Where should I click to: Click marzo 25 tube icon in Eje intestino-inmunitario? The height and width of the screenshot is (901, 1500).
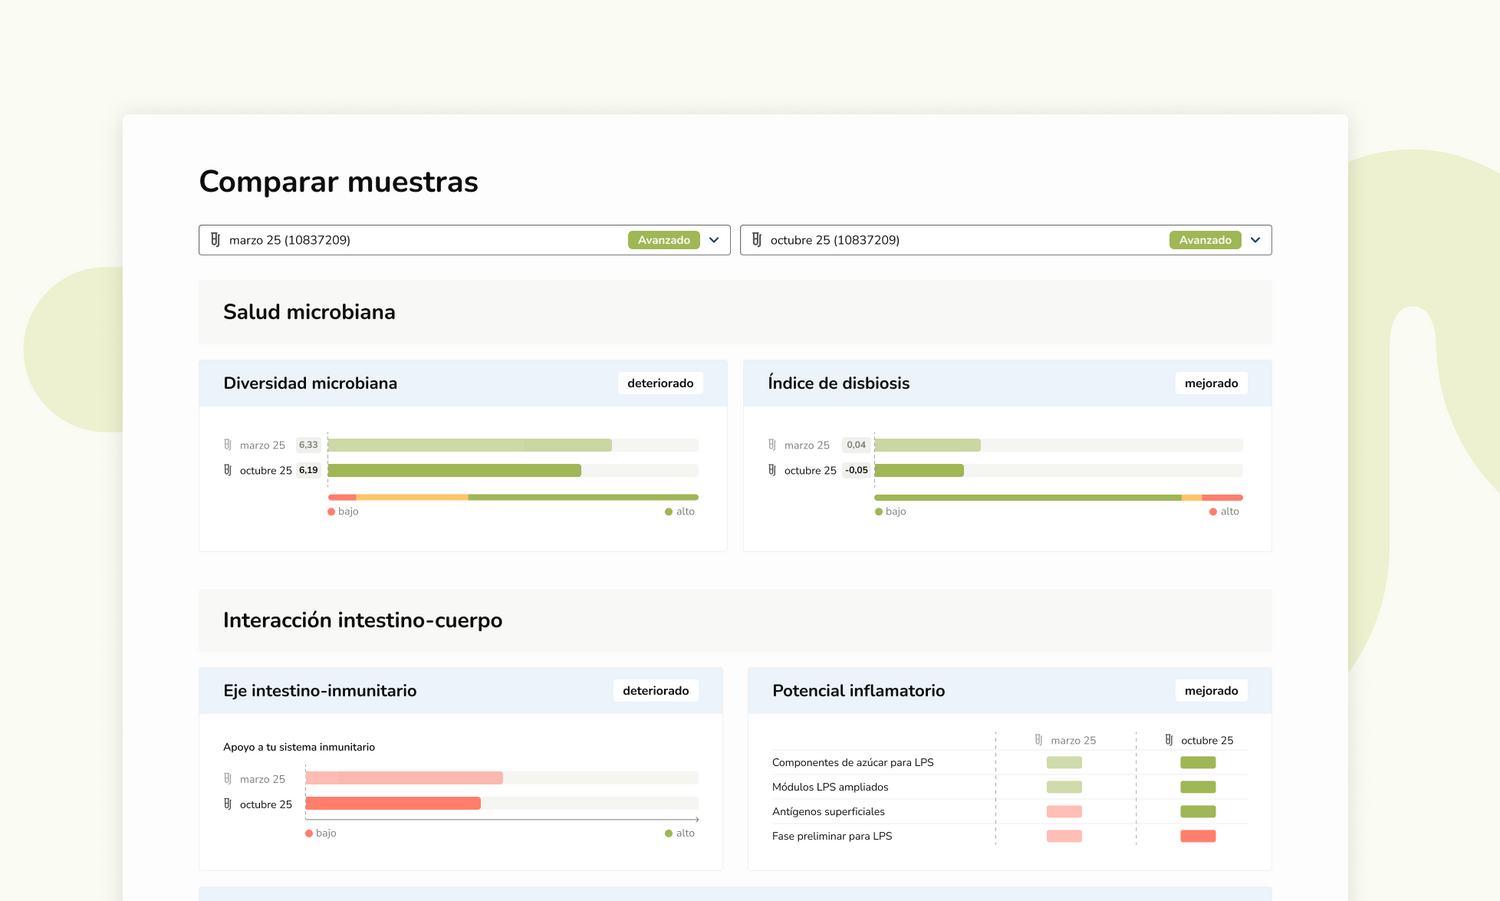click(228, 779)
